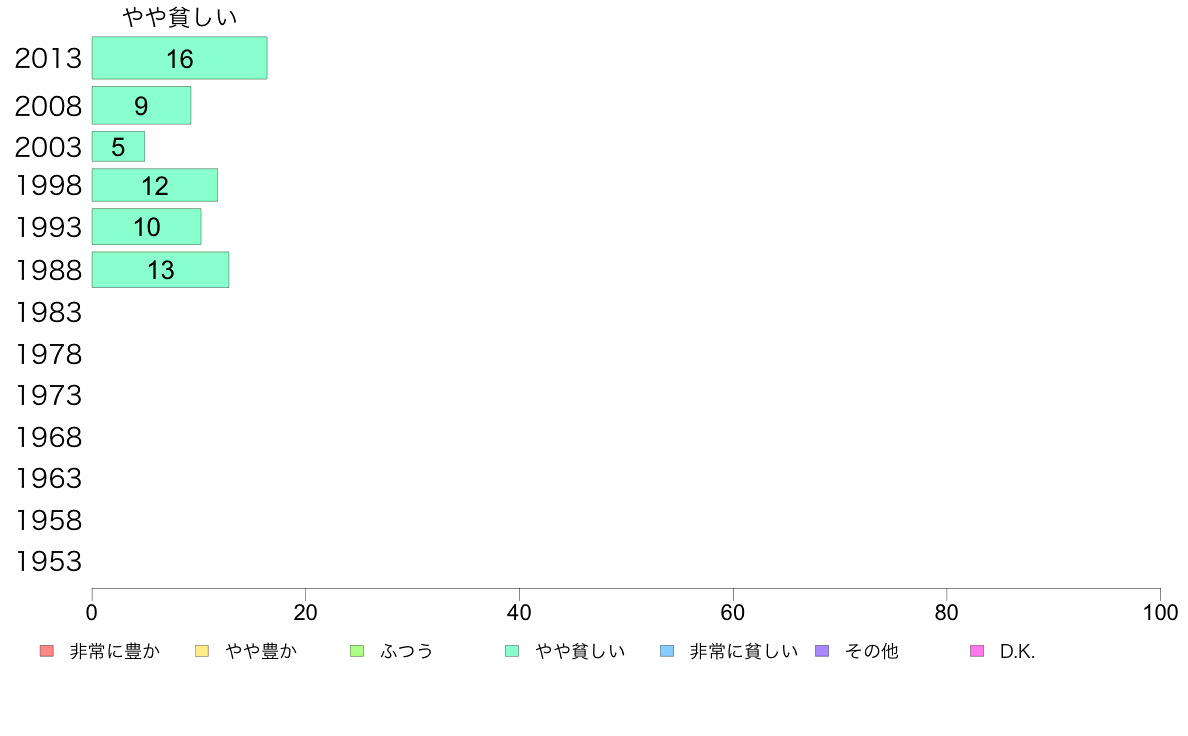Click the その他 legend text
The width and height of the screenshot is (1188, 736).
click(871, 651)
